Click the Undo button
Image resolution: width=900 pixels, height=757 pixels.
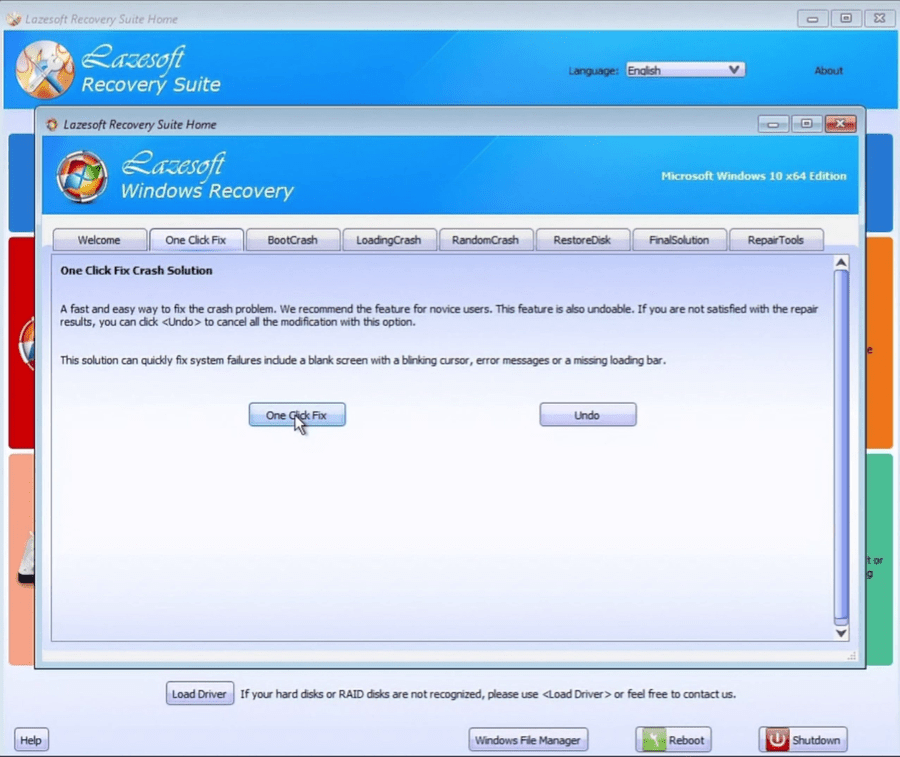[x=588, y=414]
